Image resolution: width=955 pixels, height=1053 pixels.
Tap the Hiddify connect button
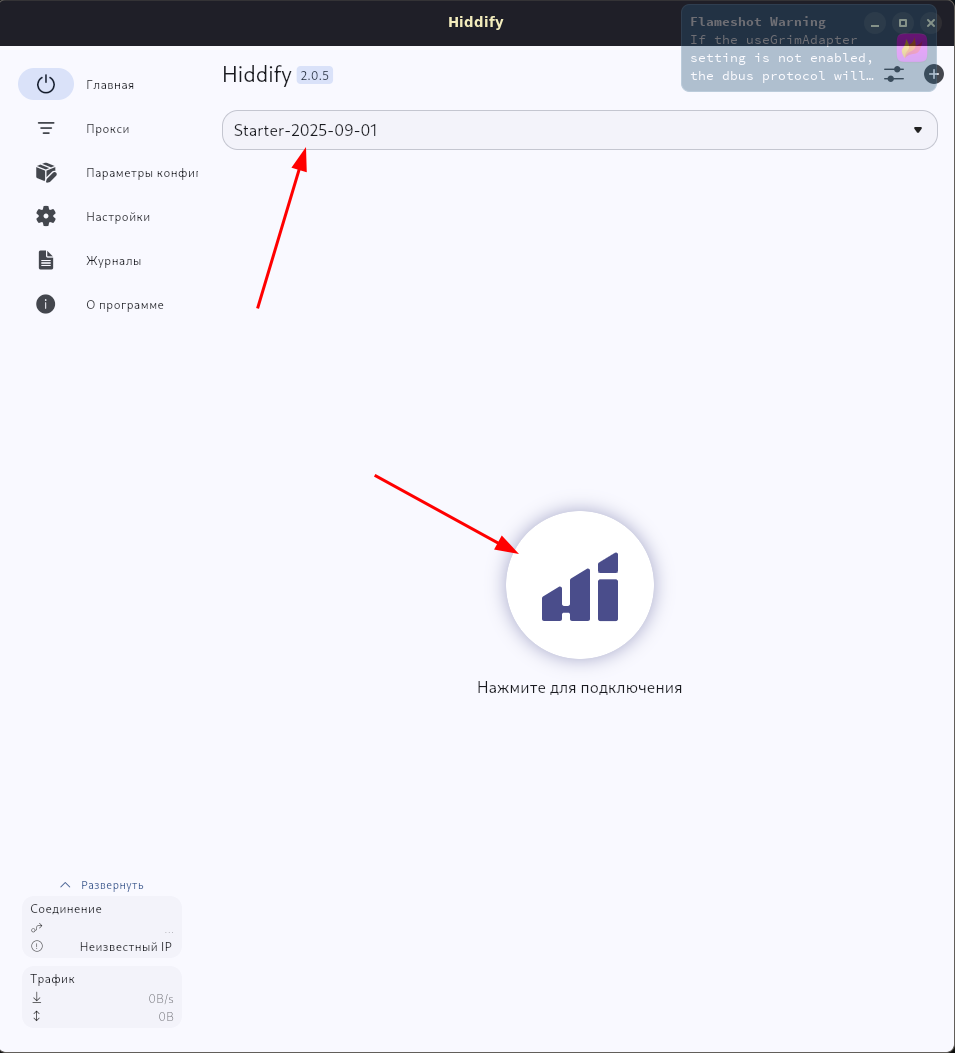(x=580, y=585)
